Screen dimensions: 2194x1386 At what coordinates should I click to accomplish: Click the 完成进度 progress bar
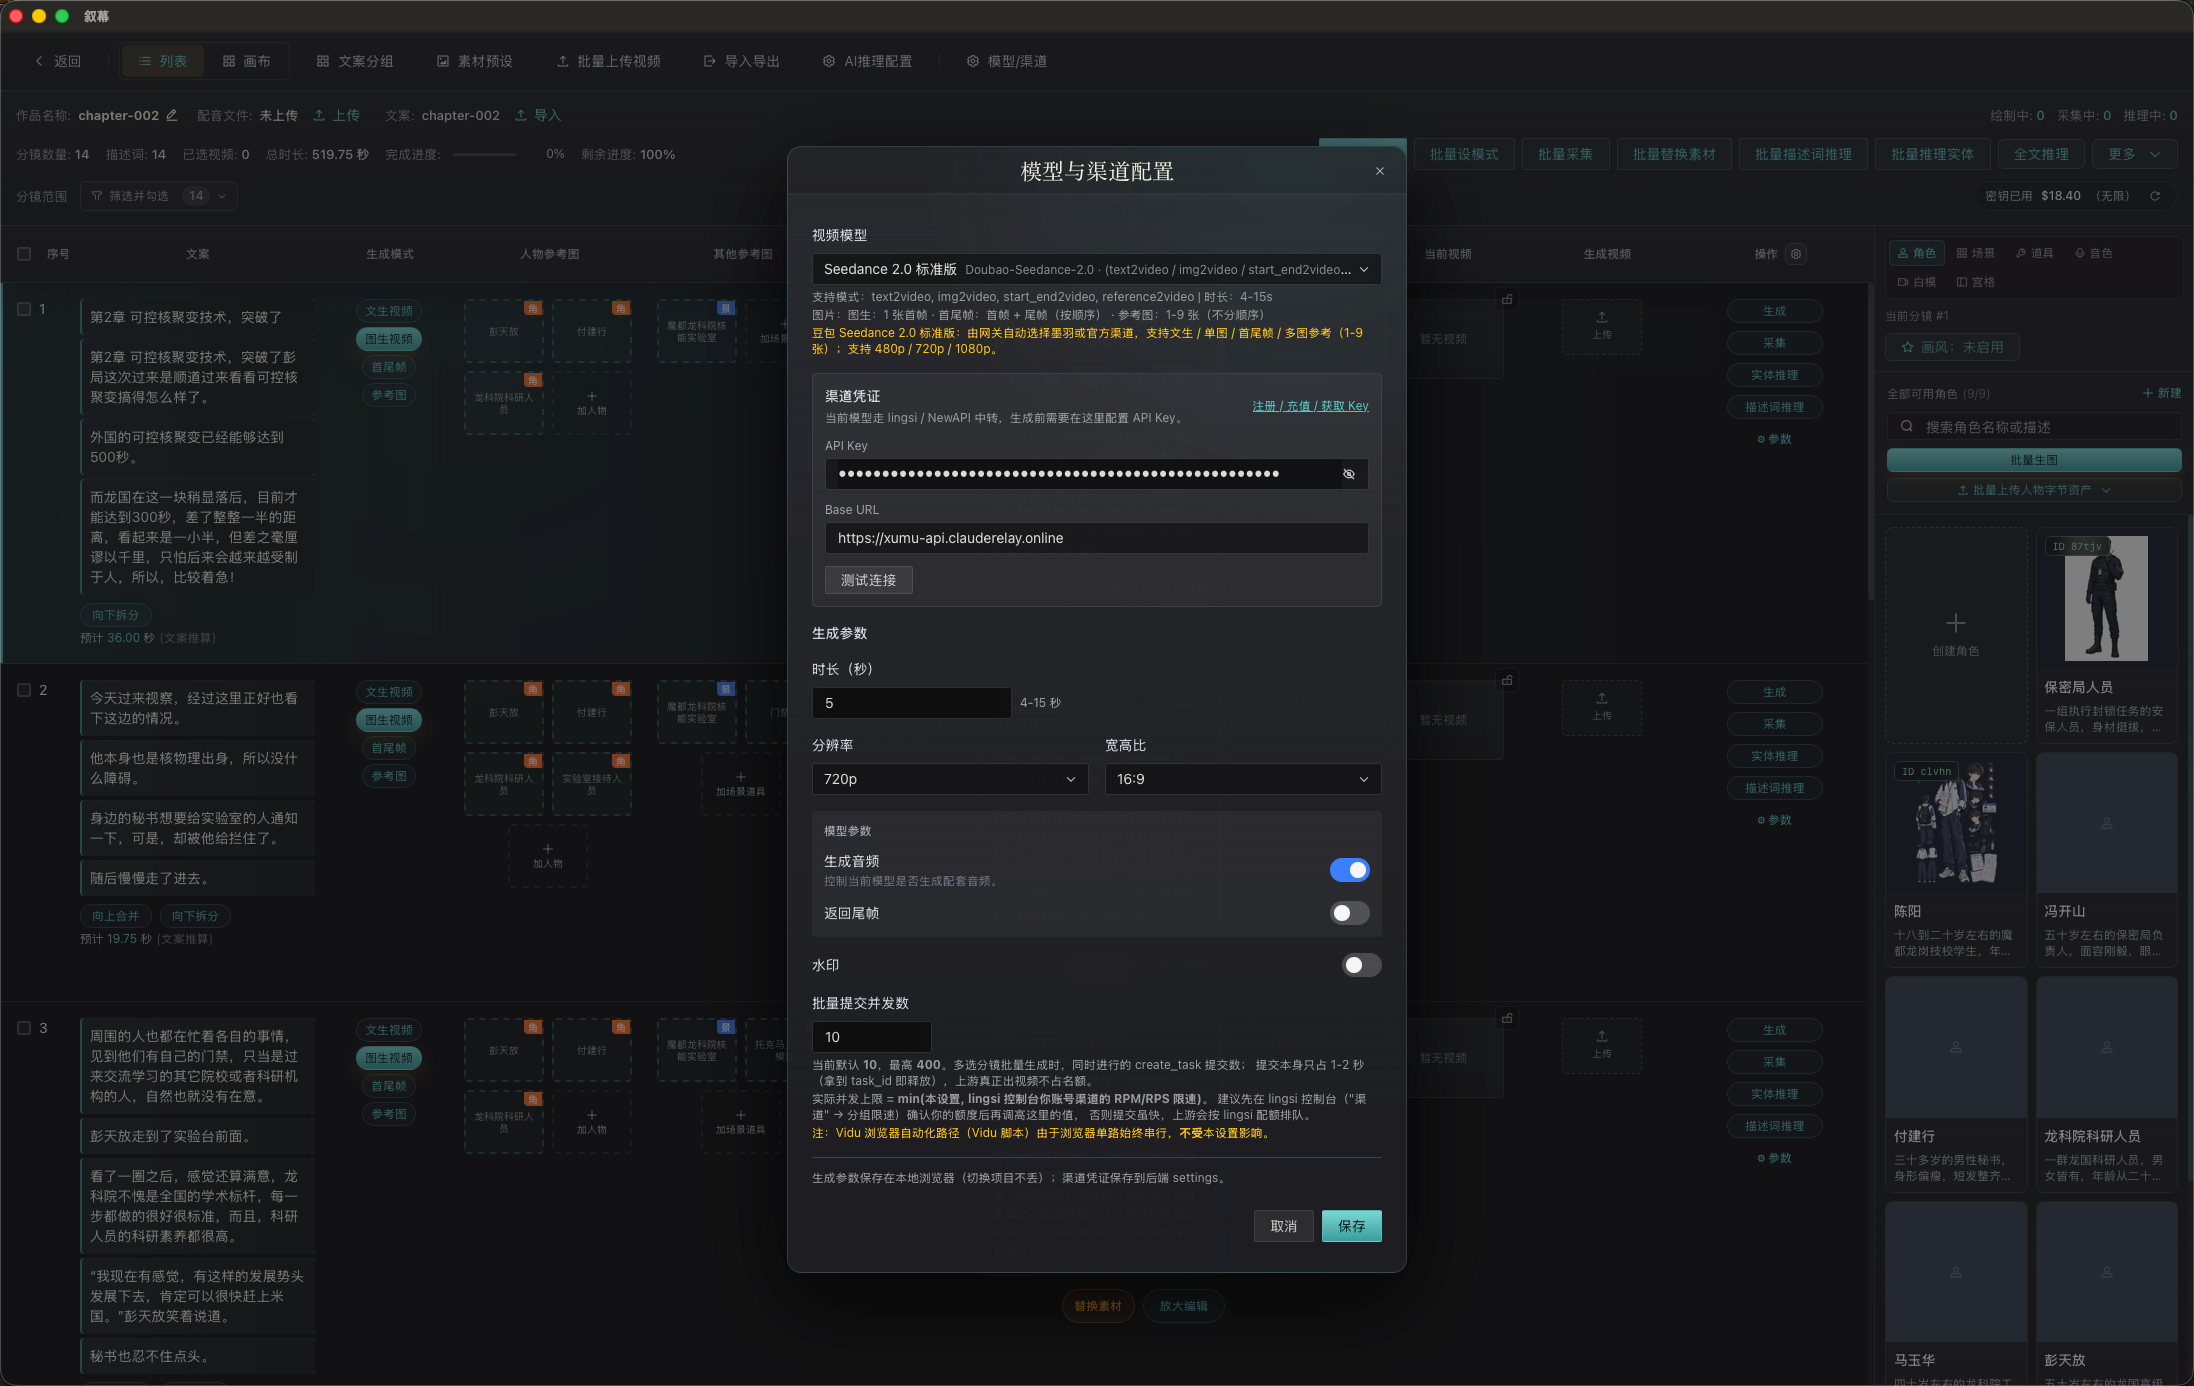click(x=485, y=154)
